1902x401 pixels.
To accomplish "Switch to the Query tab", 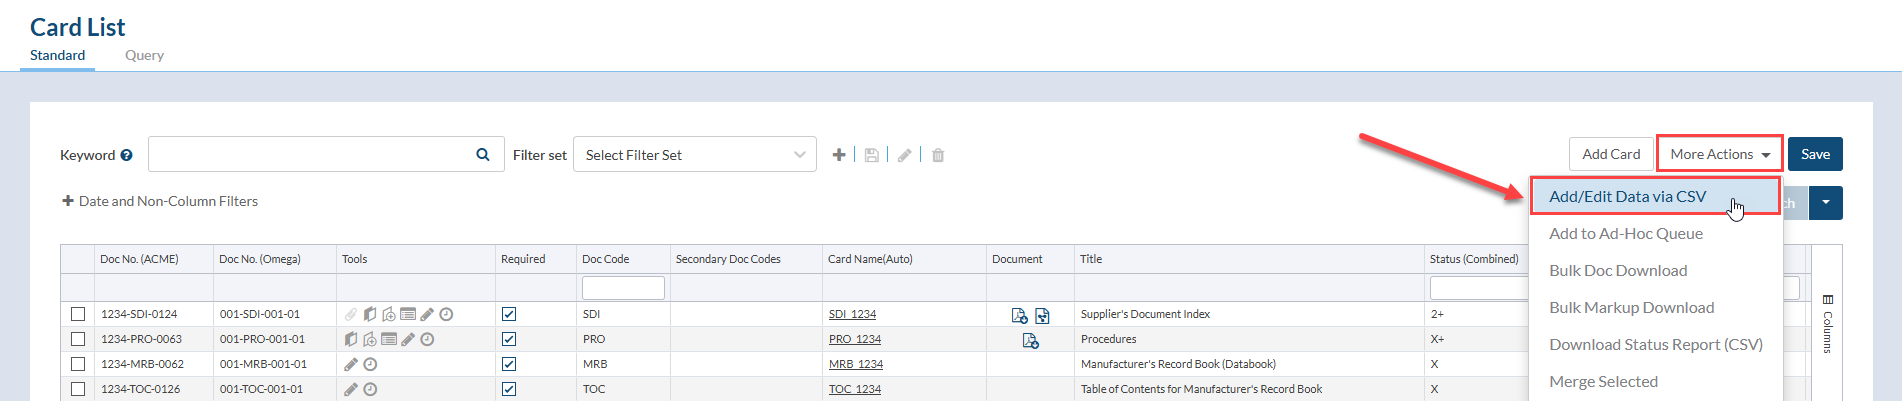I will click(x=144, y=55).
